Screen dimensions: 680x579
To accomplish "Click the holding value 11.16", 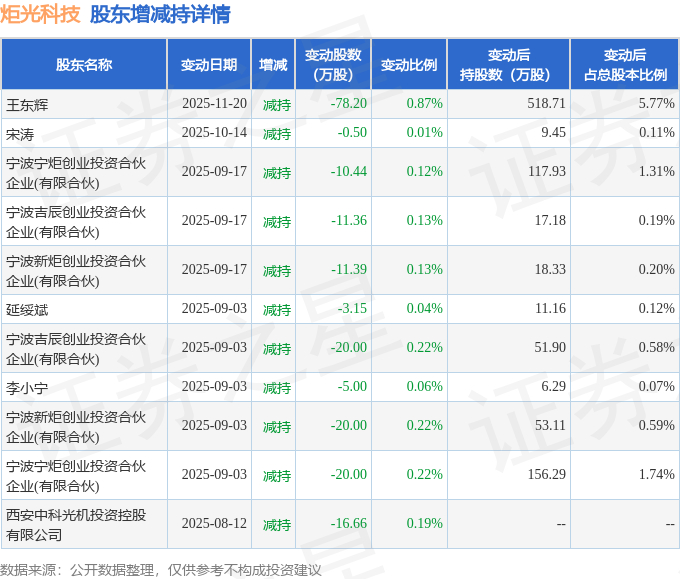I will click(550, 308).
